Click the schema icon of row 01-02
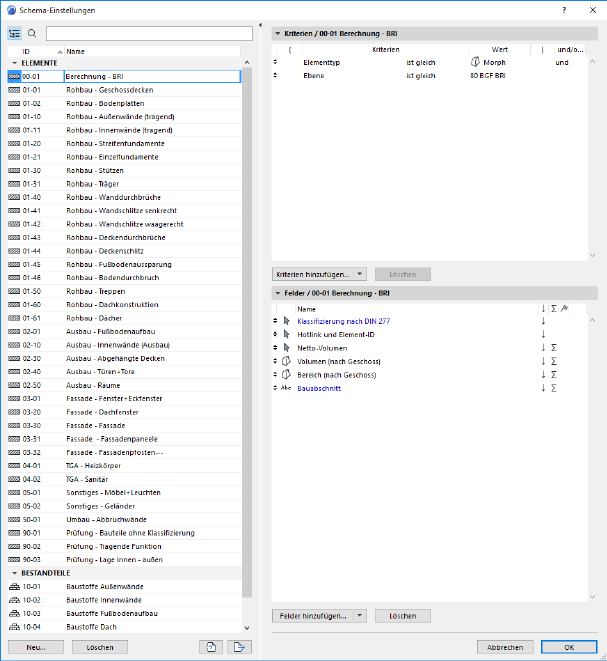Viewport: 607px width, 661px height. 14,103
